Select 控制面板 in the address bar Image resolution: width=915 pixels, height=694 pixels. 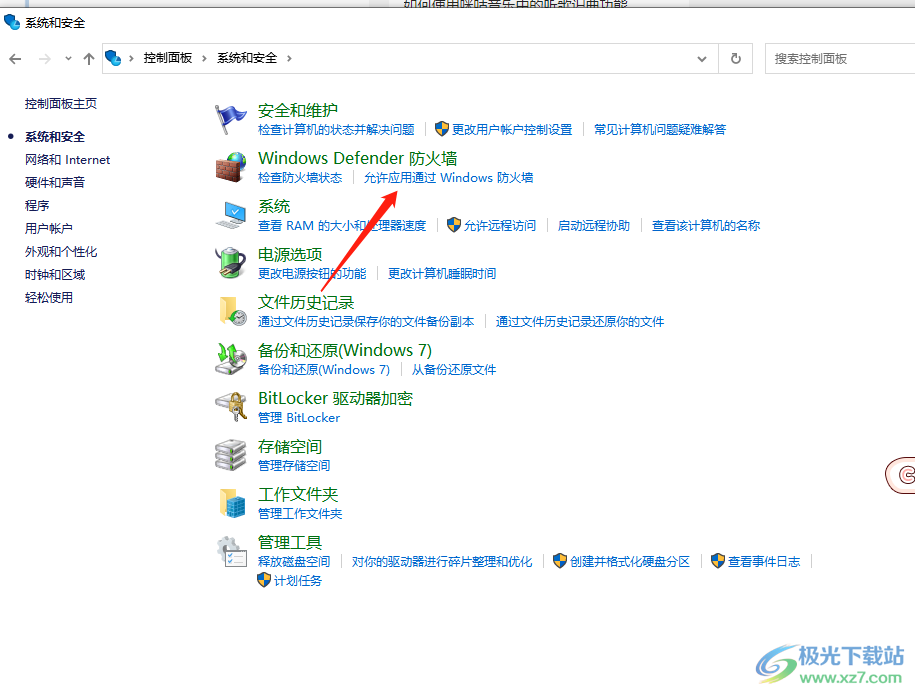168,58
